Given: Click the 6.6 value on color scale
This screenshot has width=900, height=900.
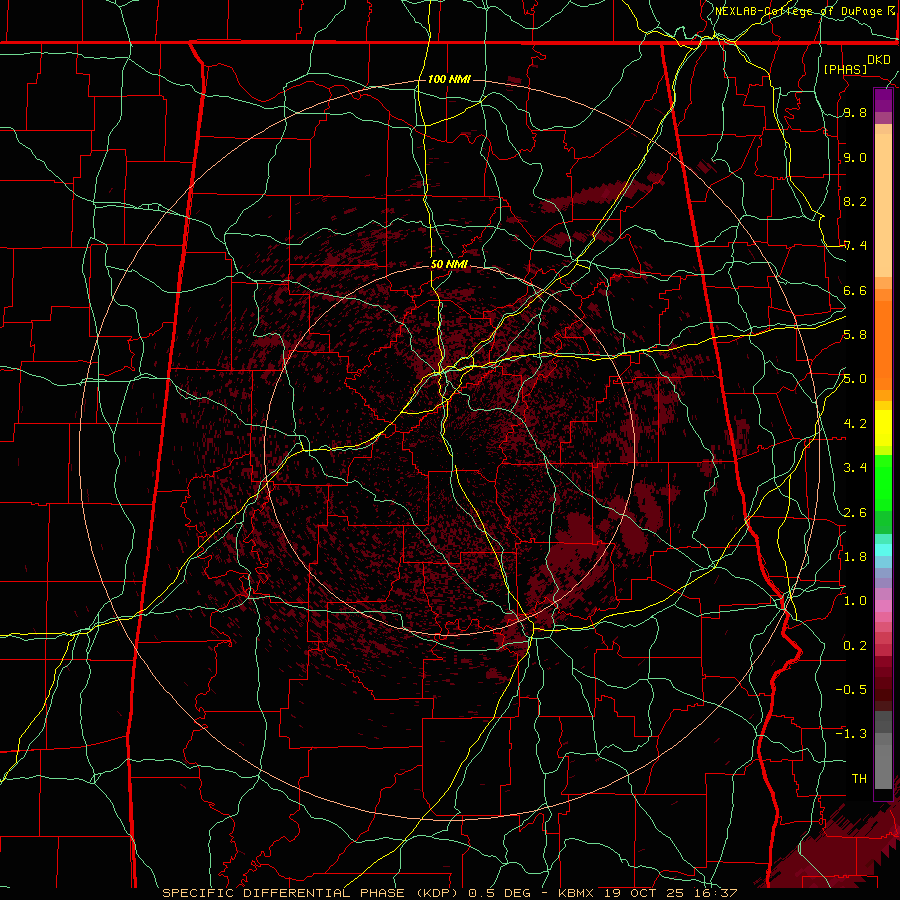Looking at the screenshot, I should click(x=855, y=290).
